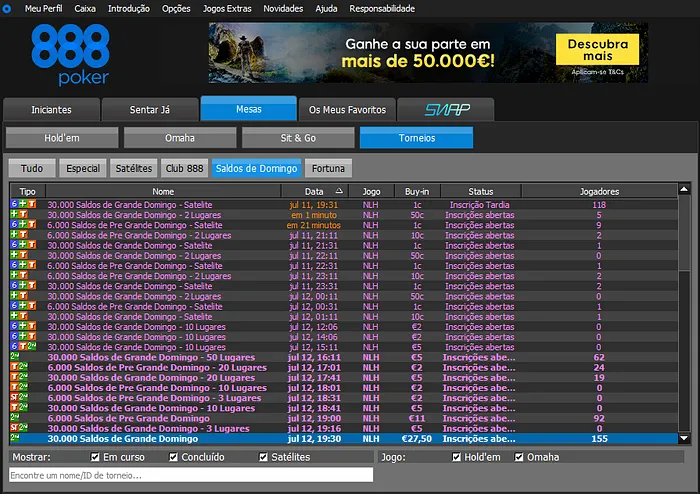Image resolution: width=700 pixels, height=494 pixels.
Task: Click the green 2nd icon in the jul 12, 15:11 row
Action: [32, 347]
